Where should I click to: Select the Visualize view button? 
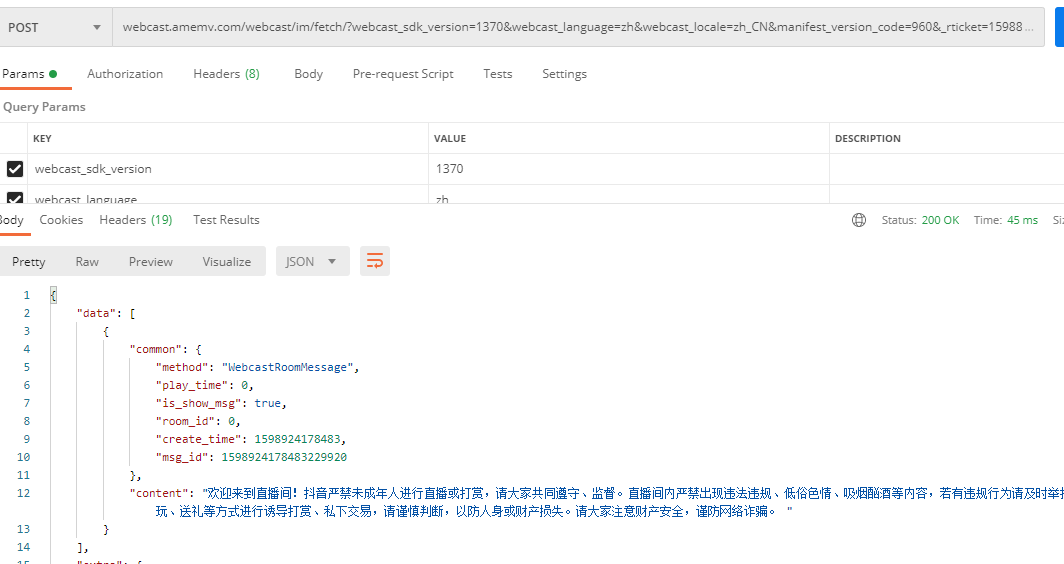click(x=227, y=261)
